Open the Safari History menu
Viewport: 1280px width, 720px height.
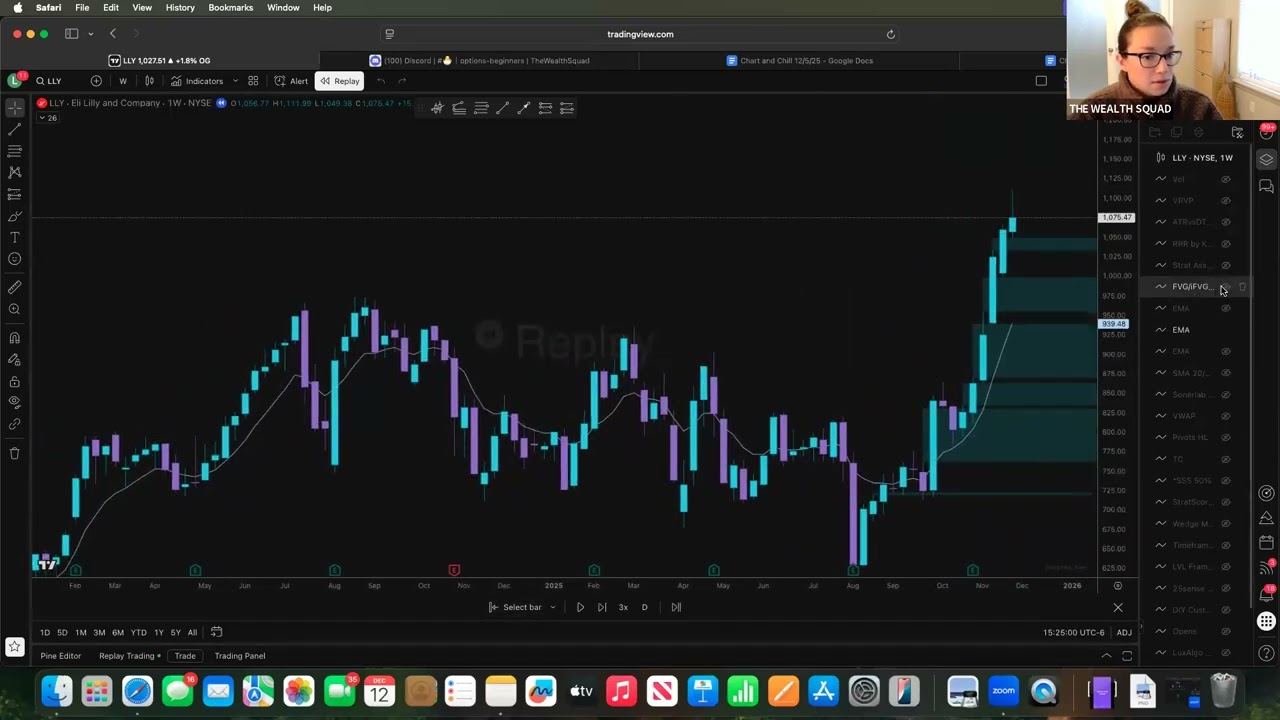[x=180, y=7]
